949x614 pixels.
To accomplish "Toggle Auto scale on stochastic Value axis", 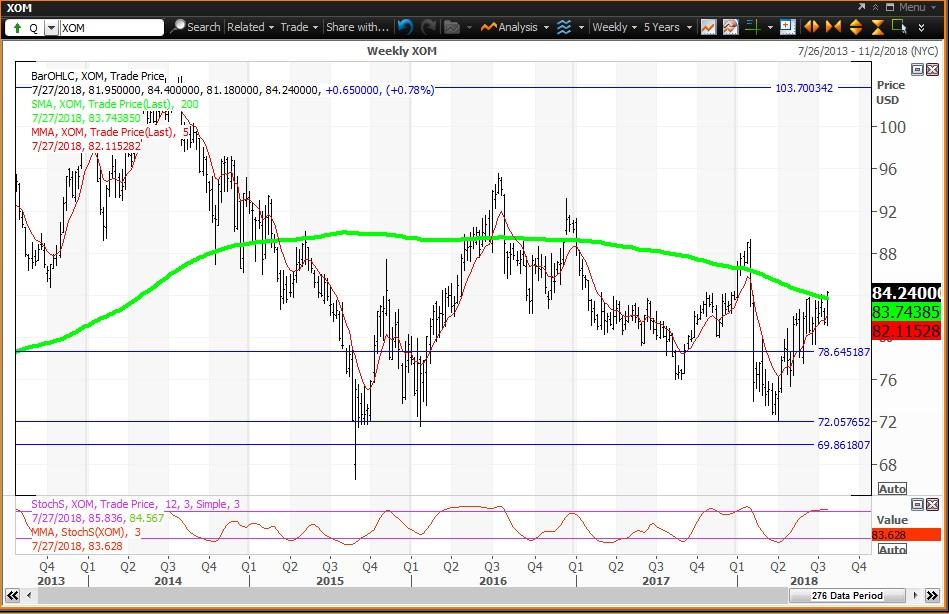I will pyautogui.click(x=891, y=549).
